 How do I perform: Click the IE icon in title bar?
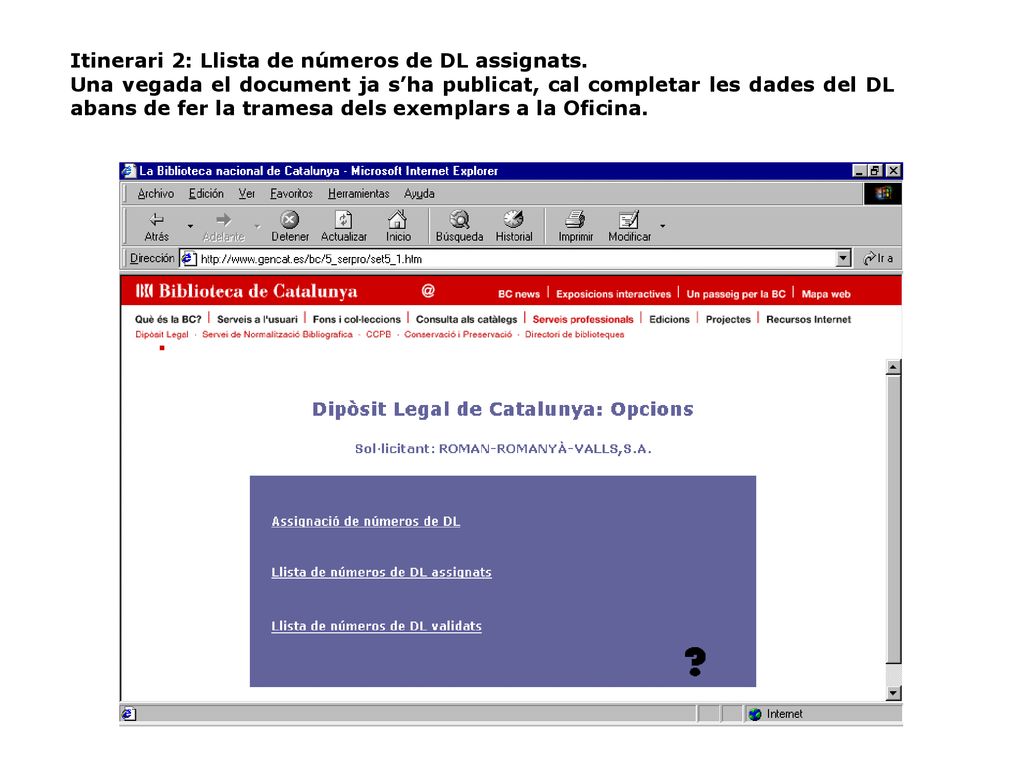[x=129, y=170]
